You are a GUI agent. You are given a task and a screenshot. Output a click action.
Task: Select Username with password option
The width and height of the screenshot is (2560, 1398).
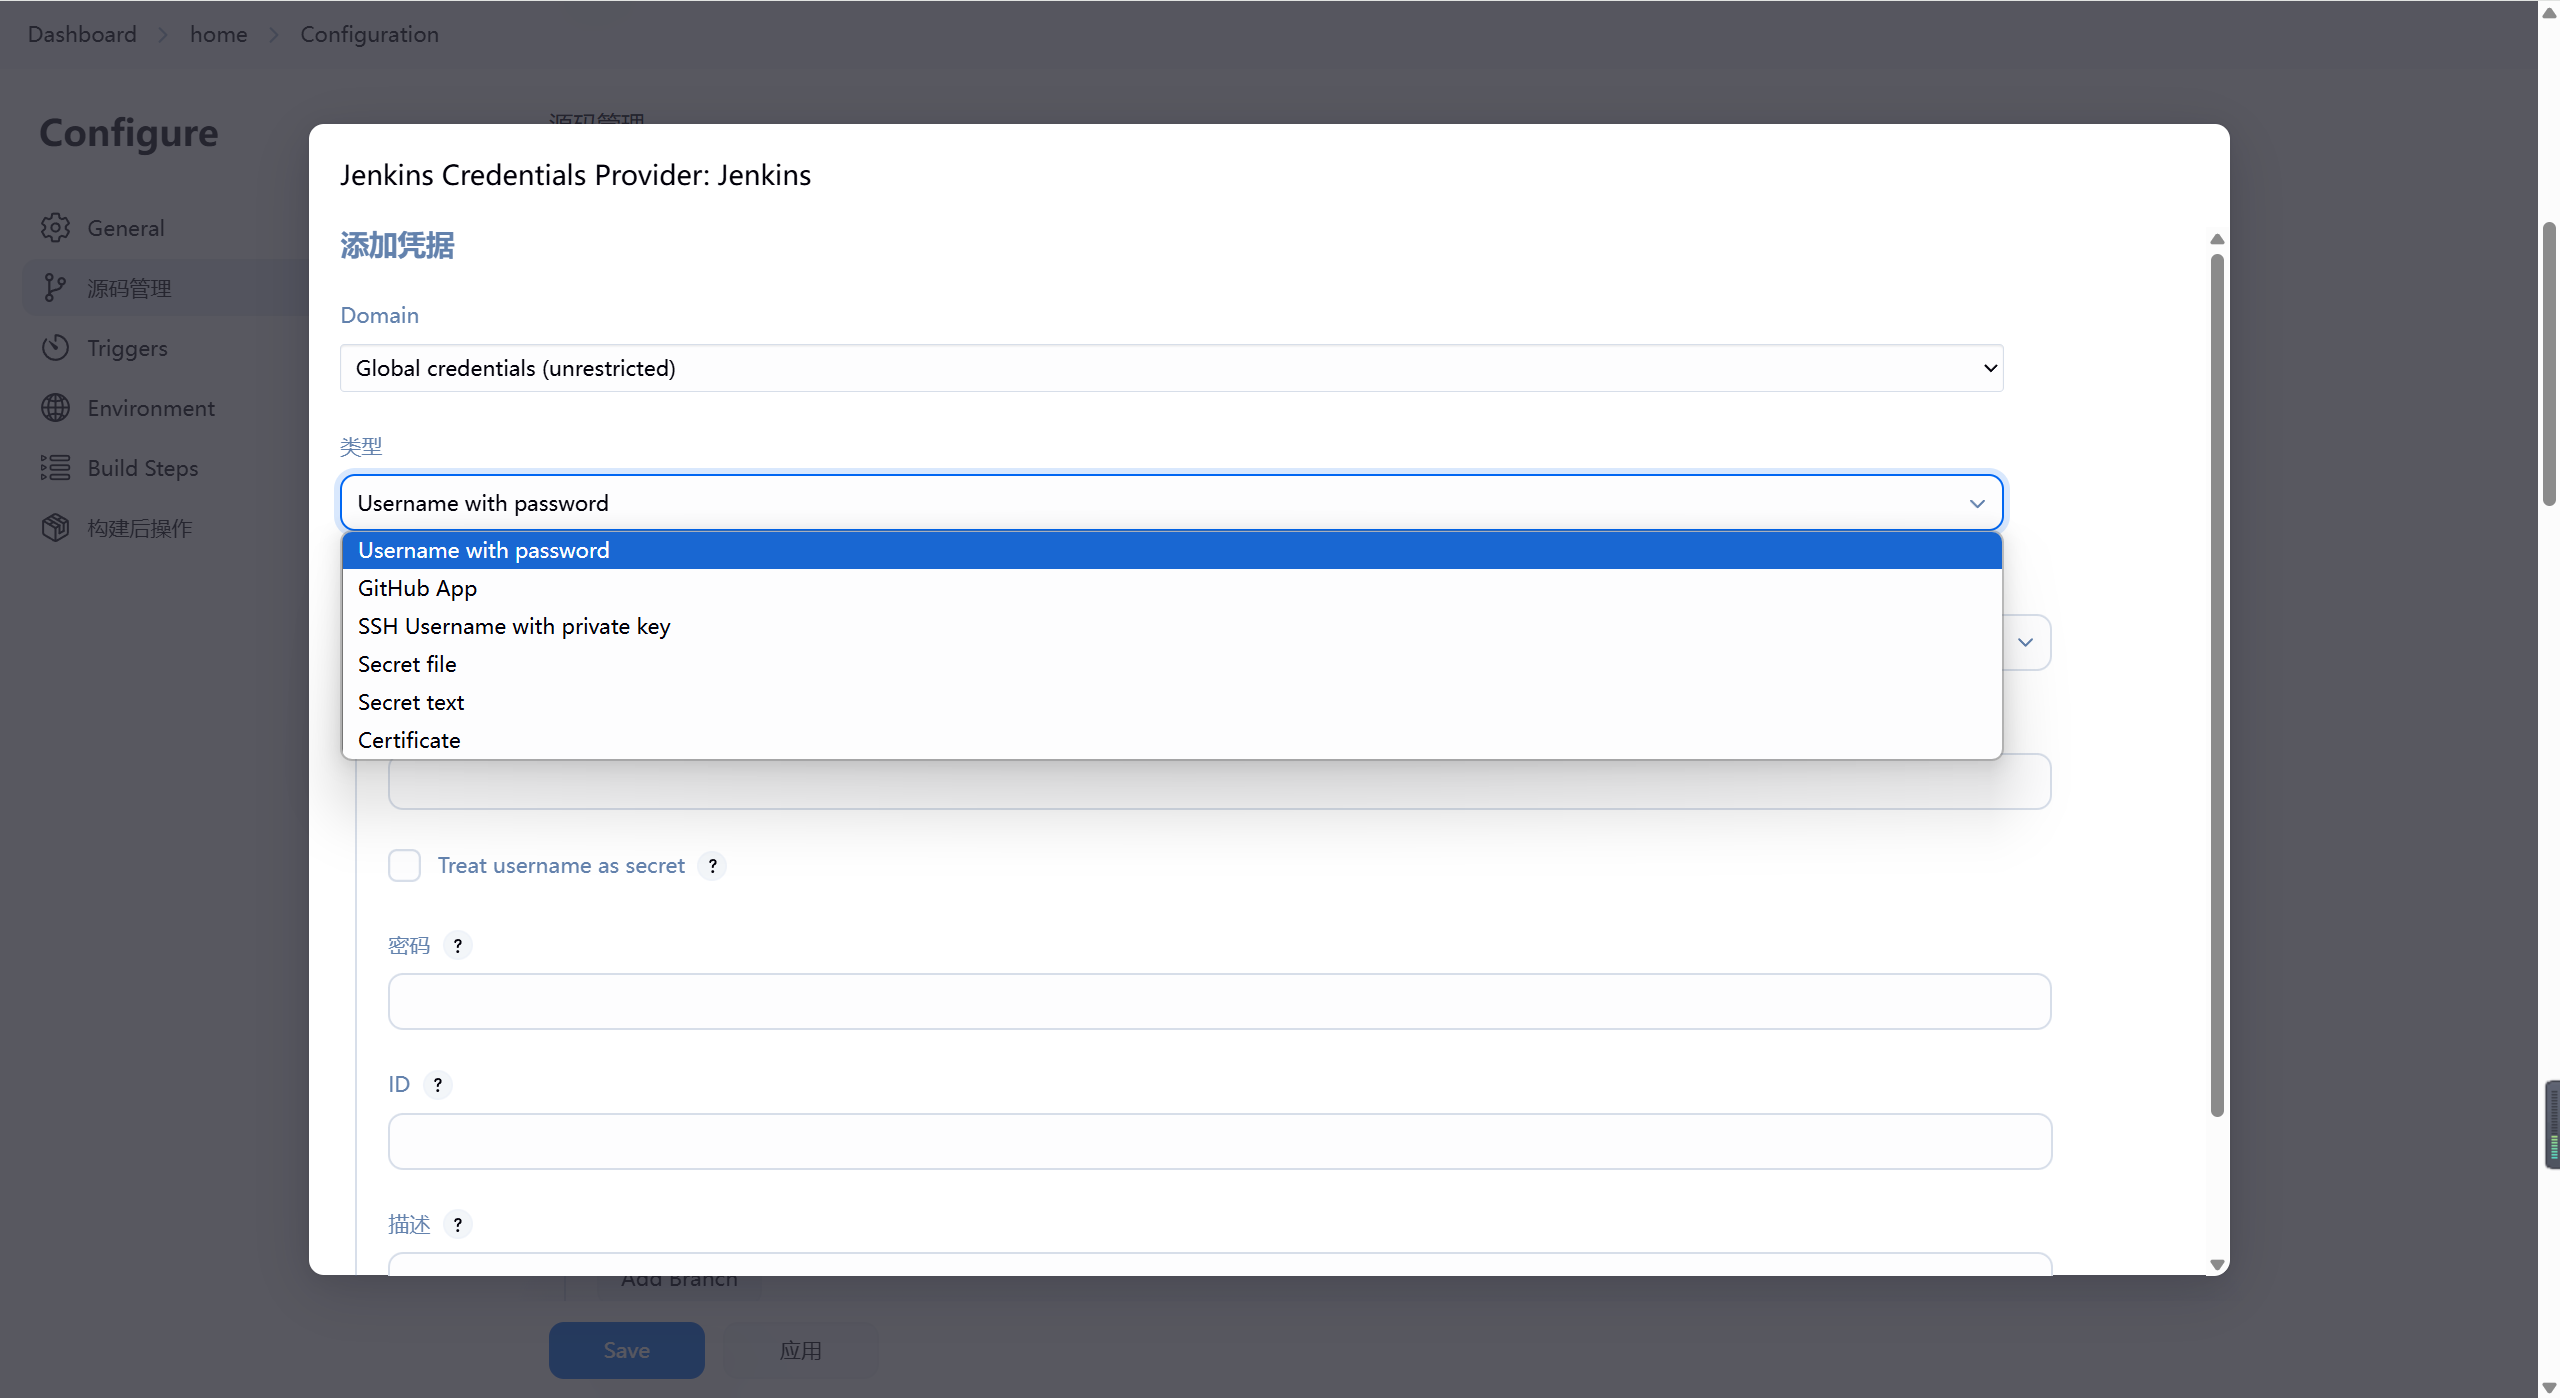point(1172,551)
